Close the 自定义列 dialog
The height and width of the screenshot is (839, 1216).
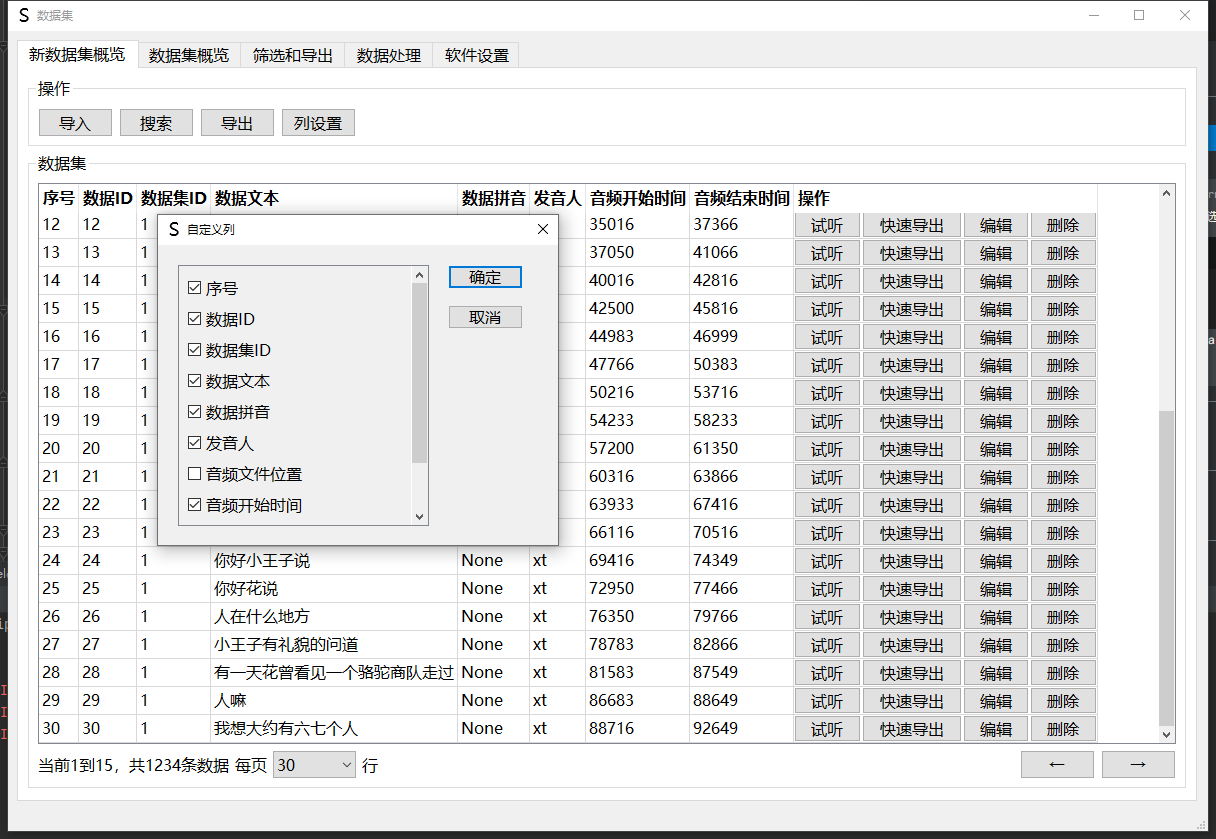543,229
